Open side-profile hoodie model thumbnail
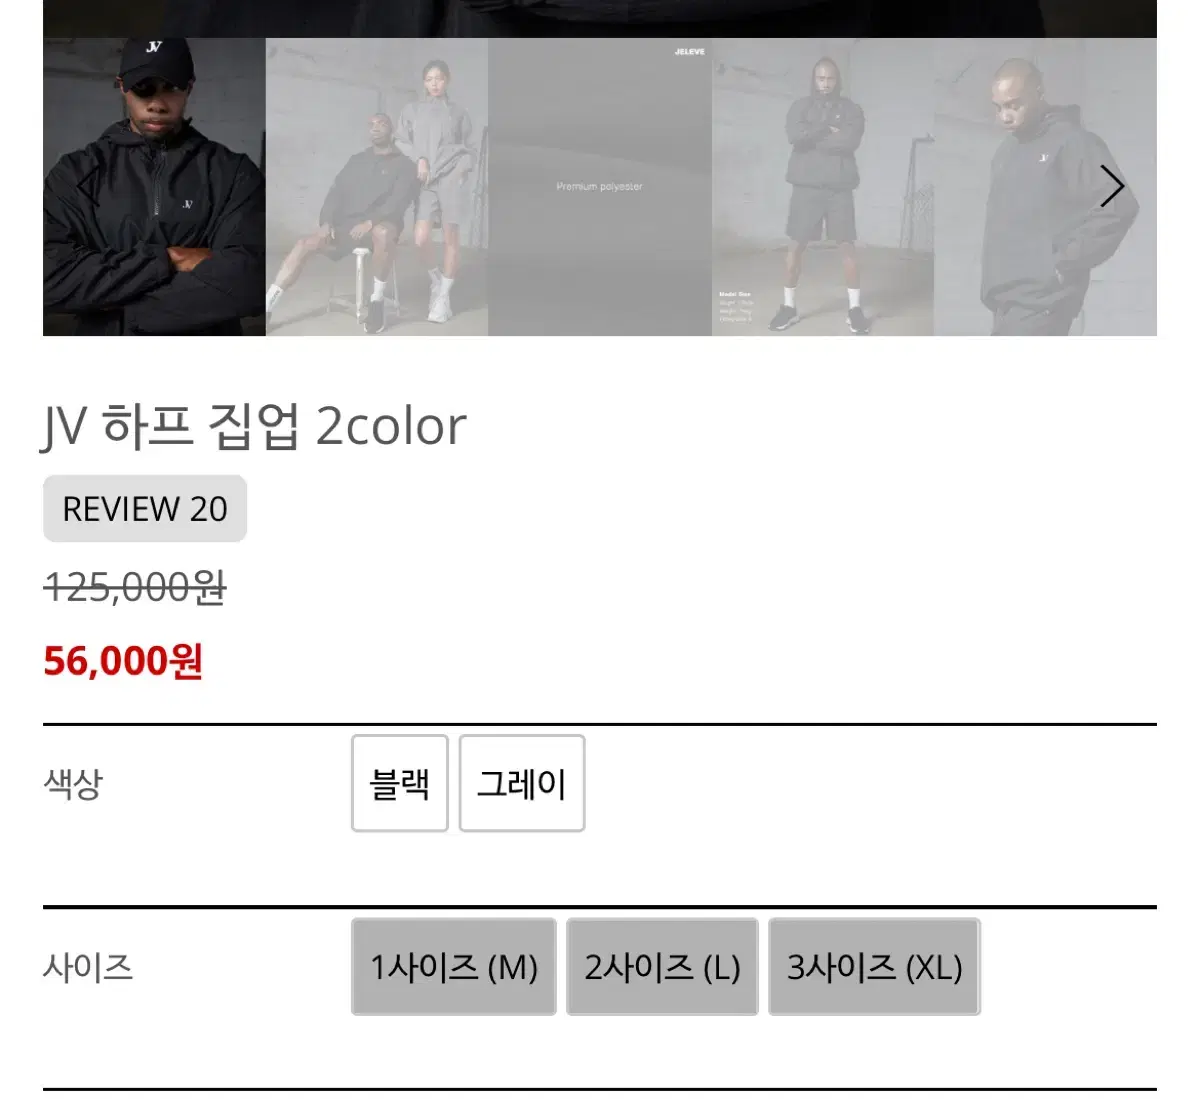 pos(1045,187)
